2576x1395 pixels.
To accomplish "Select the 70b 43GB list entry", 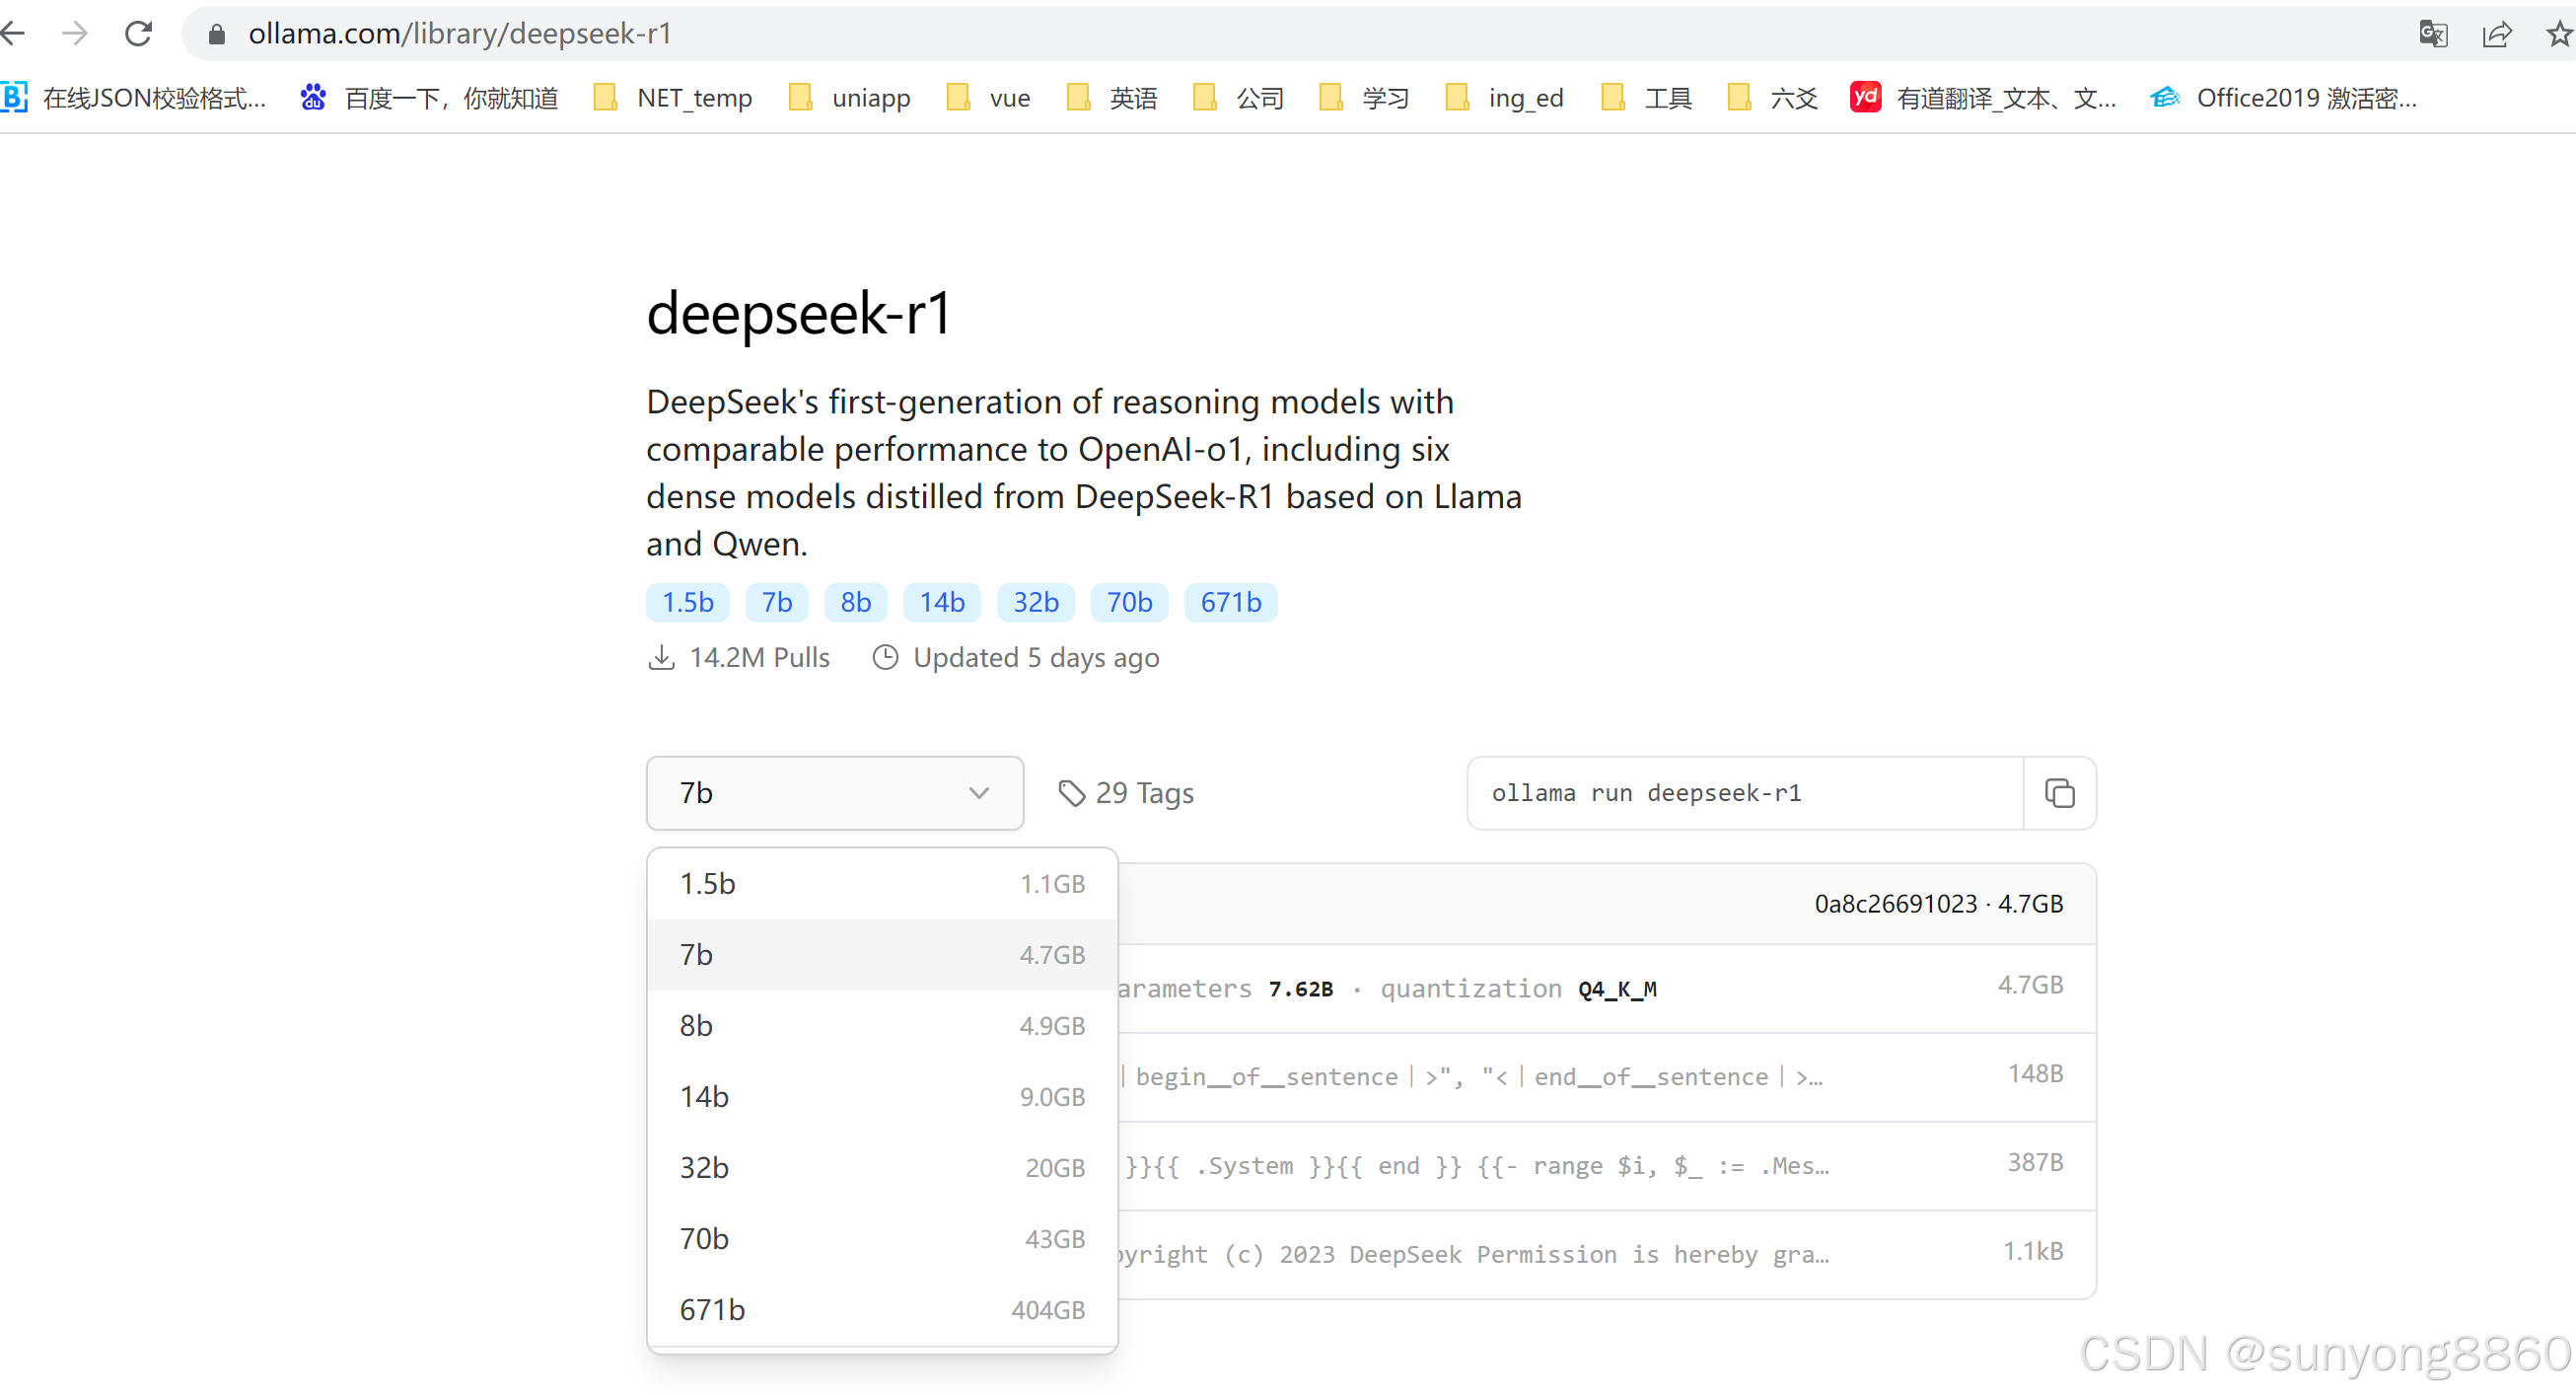I will pos(881,1239).
